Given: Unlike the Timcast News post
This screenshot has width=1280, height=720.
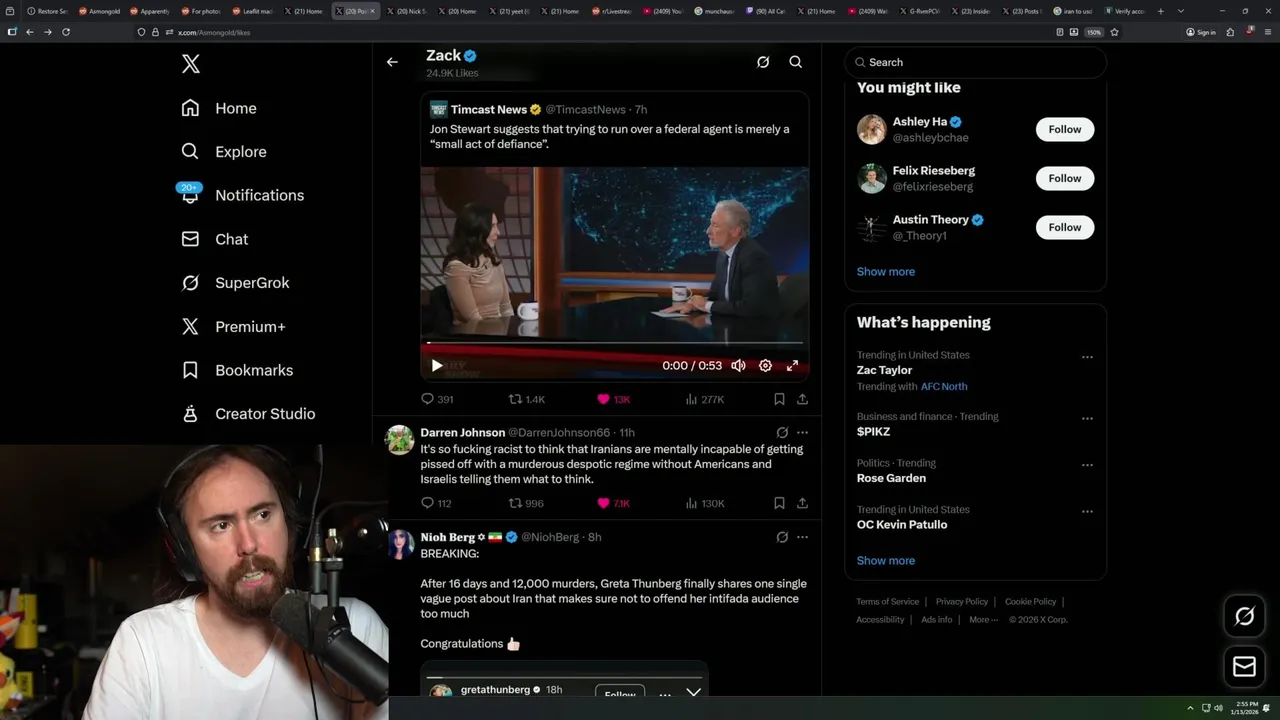Looking at the screenshot, I should click(613, 399).
